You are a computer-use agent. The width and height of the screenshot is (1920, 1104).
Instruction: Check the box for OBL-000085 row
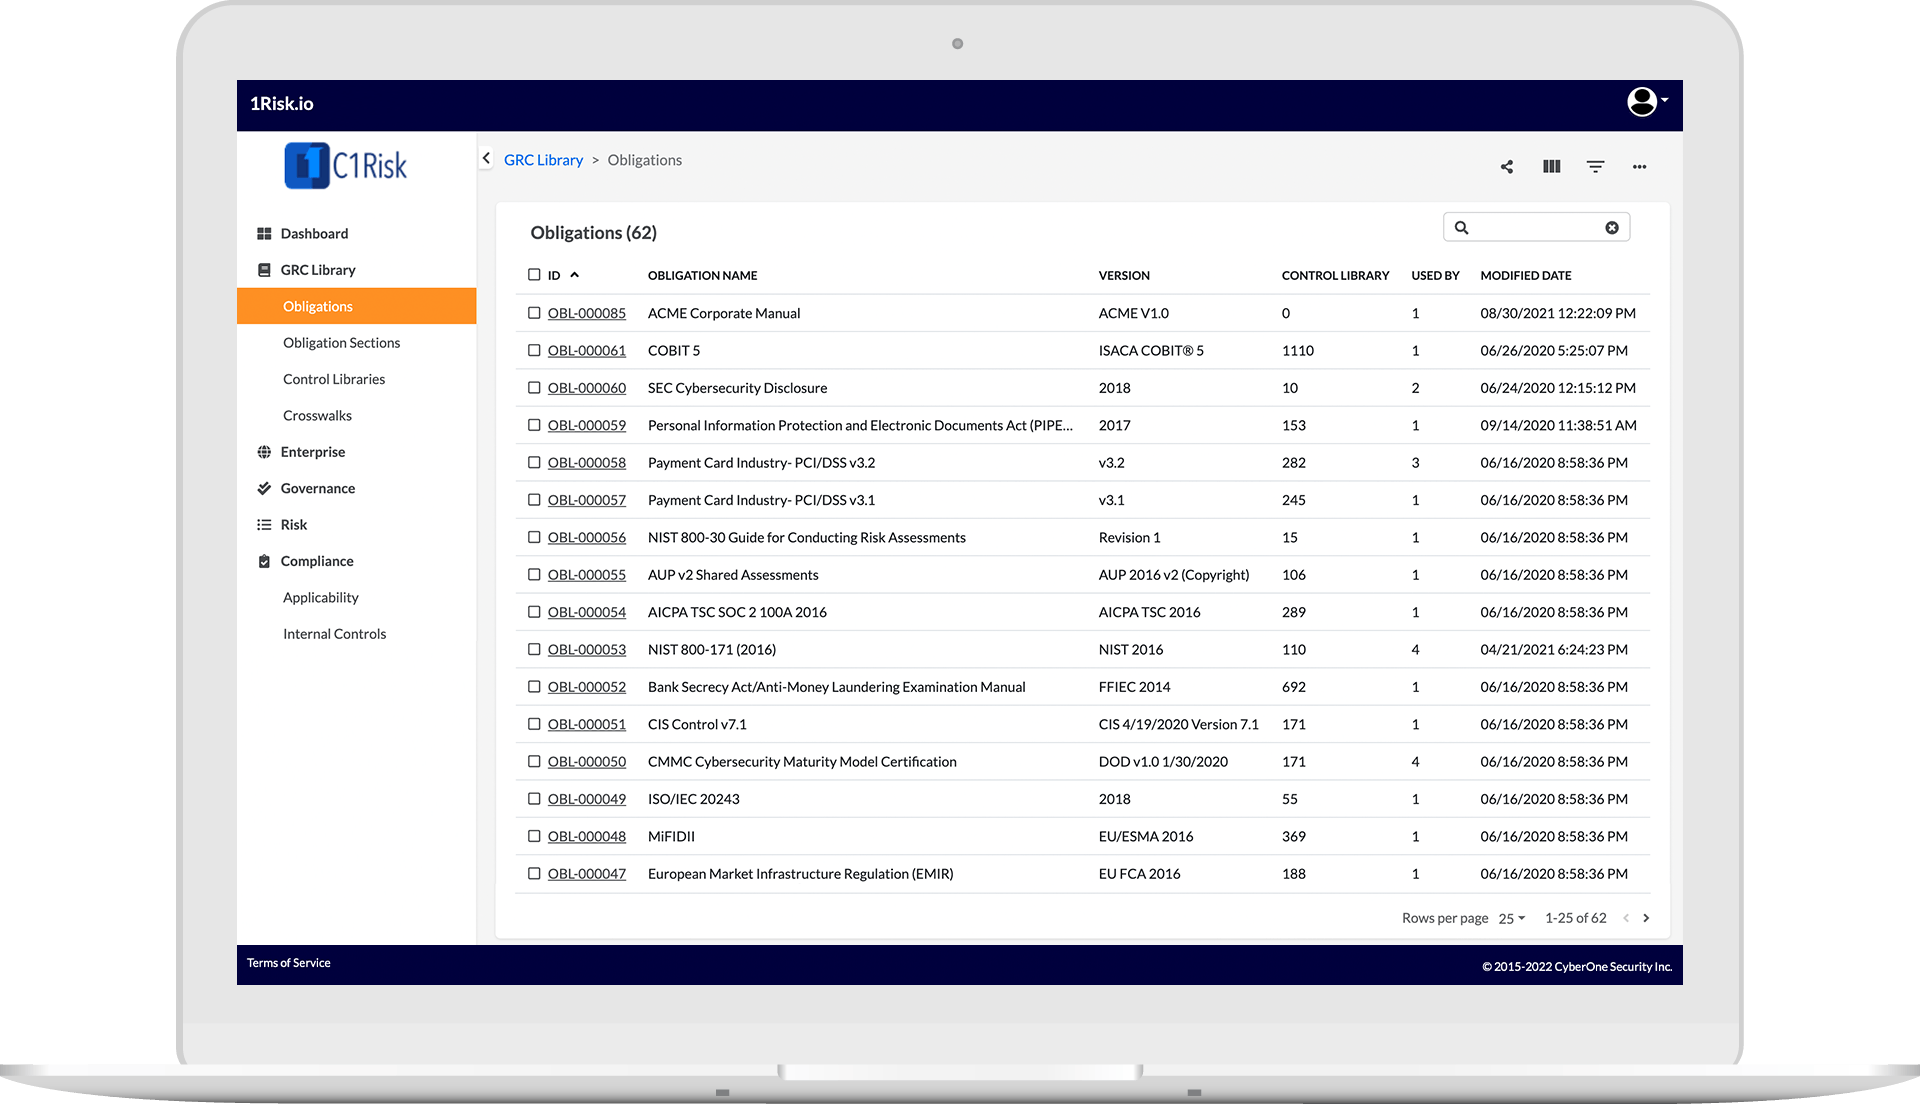click(x=534, y=313)
